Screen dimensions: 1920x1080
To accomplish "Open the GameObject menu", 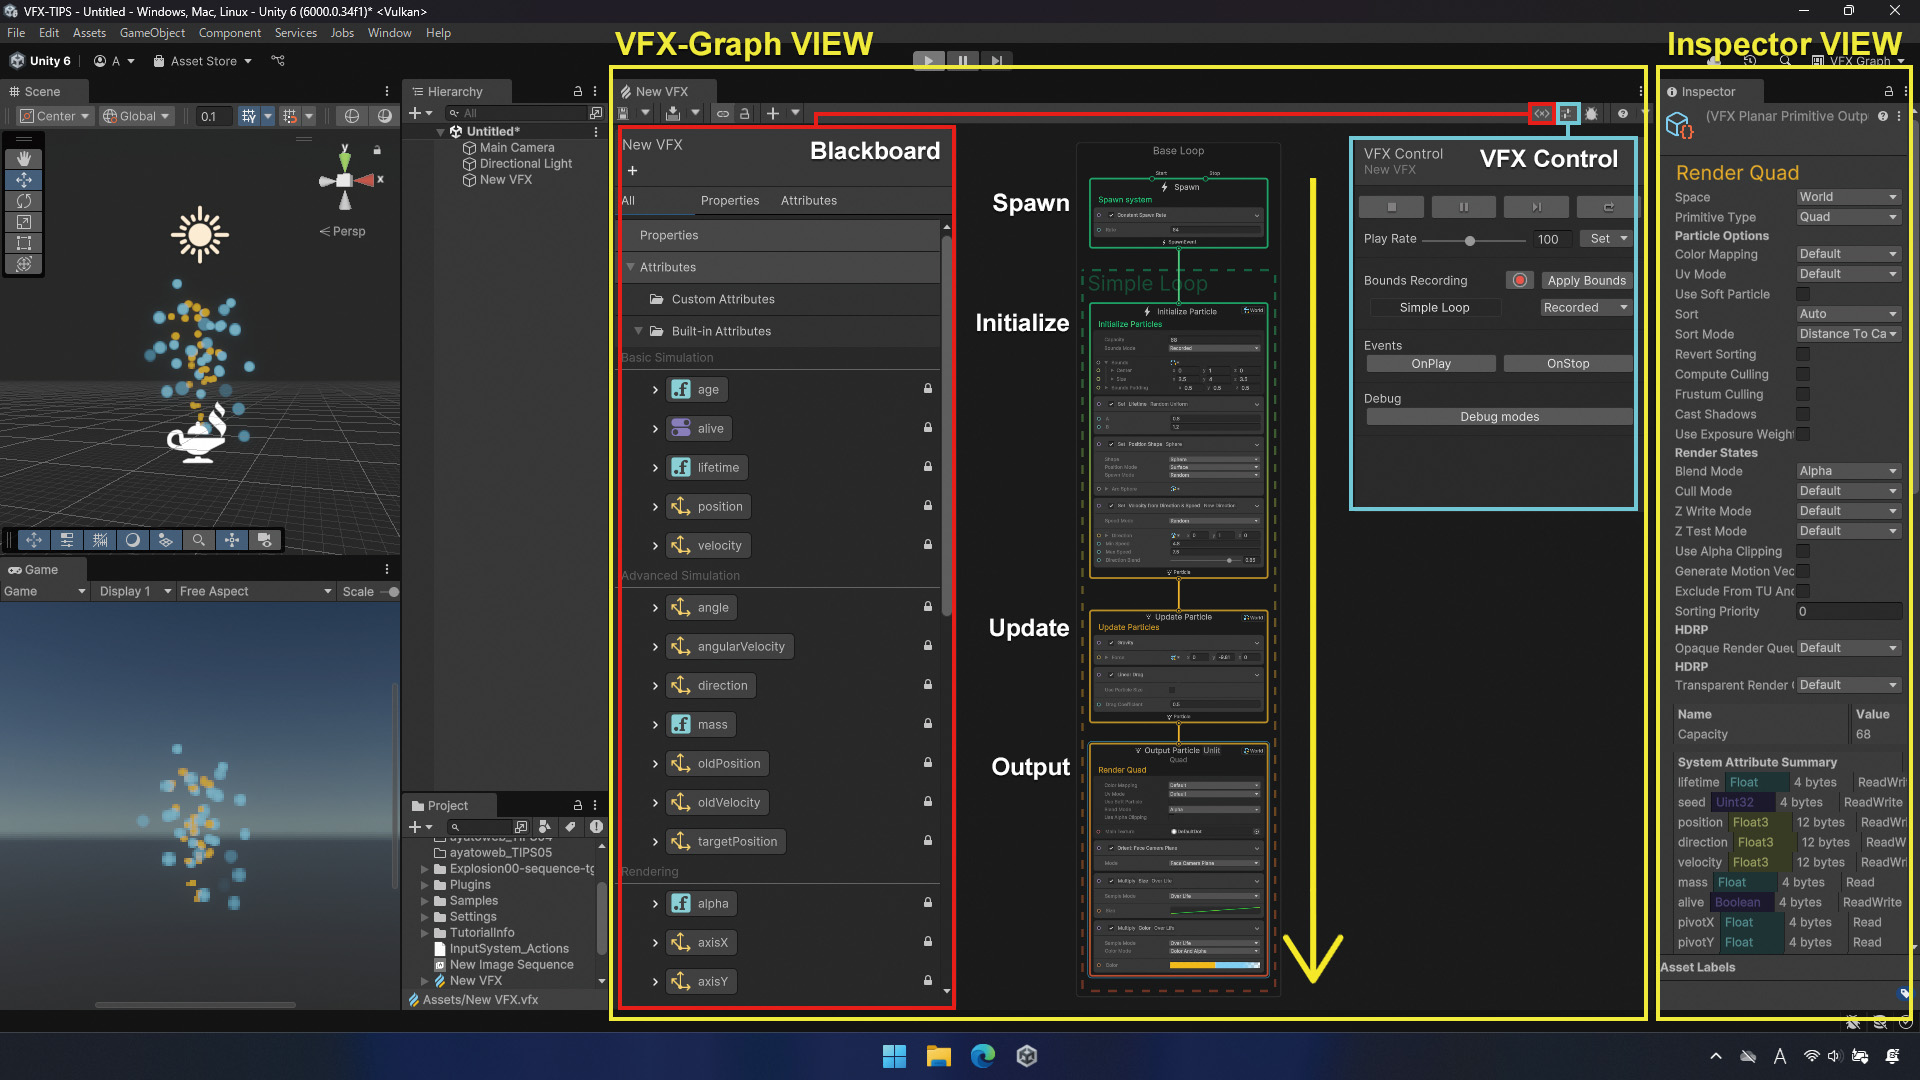I will coord(152,33).
